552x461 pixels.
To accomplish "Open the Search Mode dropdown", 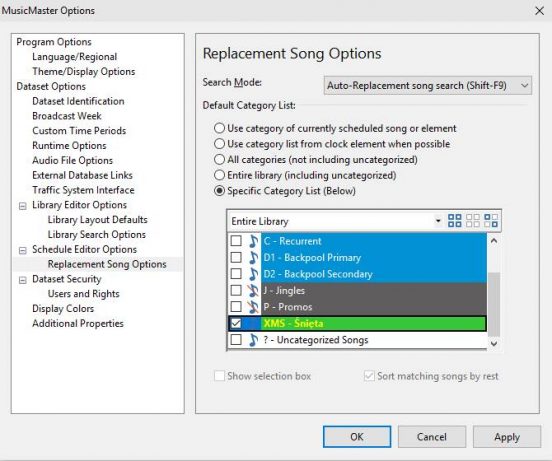I will pyautogui.click(x=428, y=86).
